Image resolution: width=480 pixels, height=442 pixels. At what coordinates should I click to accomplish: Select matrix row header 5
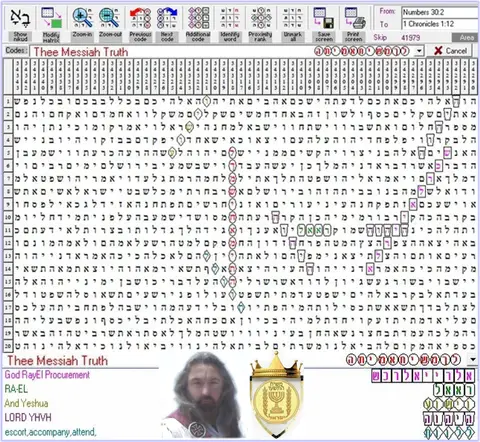coord(8,153)
